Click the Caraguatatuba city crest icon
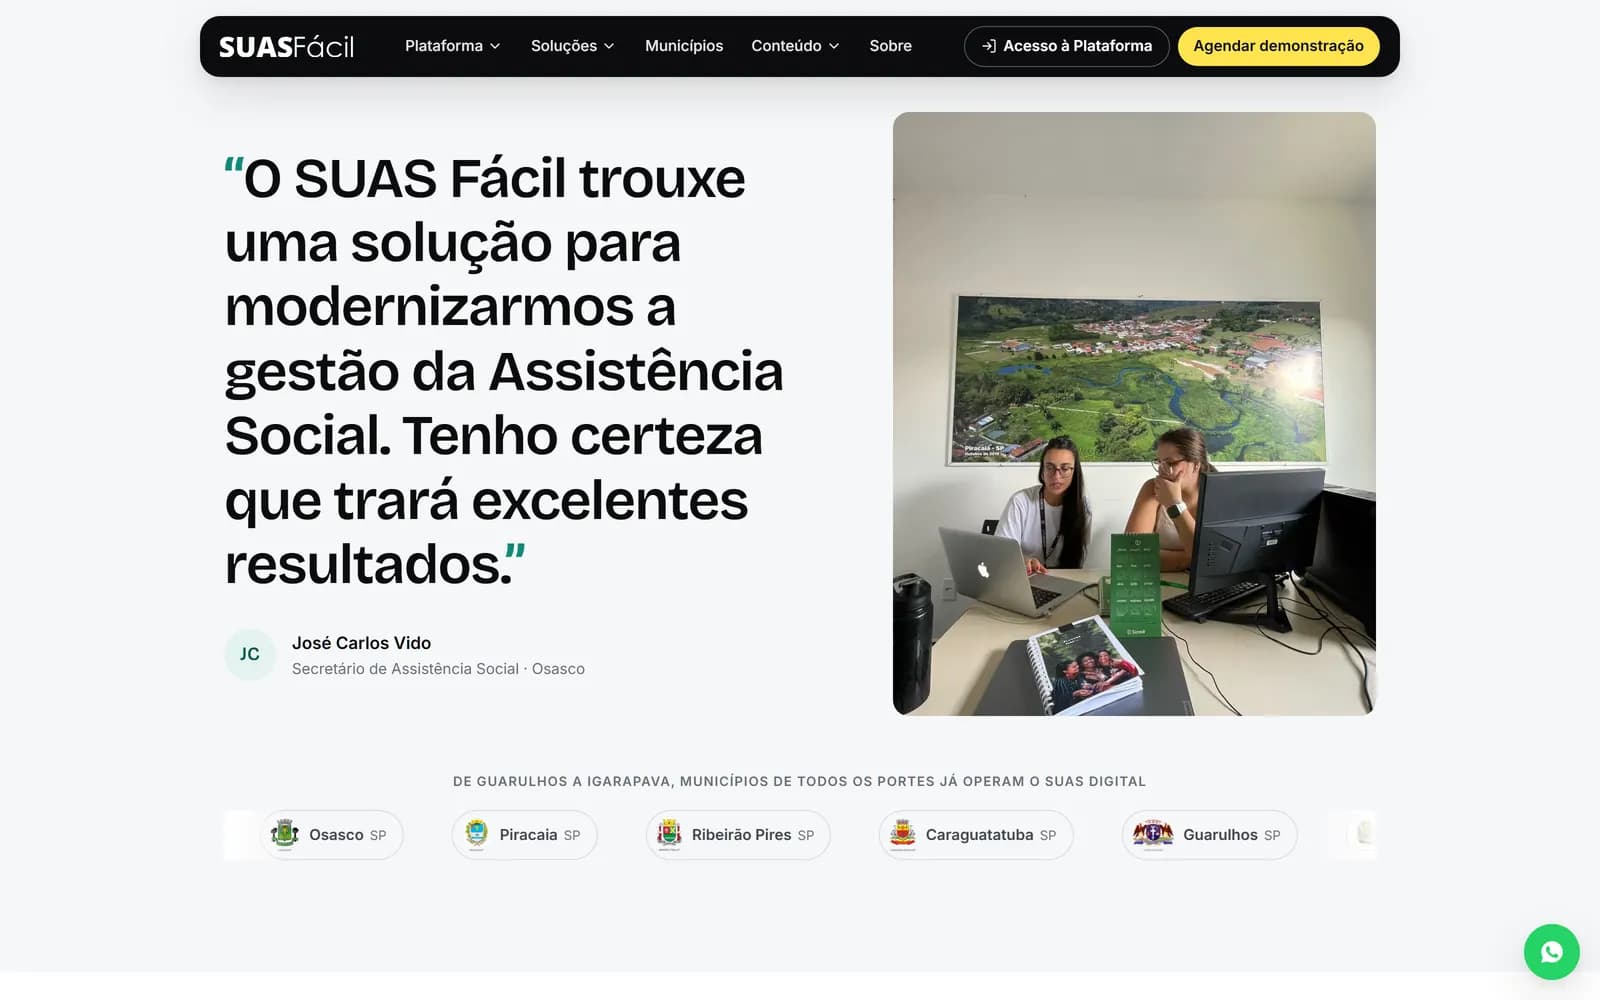 click(x=902, y=834)
